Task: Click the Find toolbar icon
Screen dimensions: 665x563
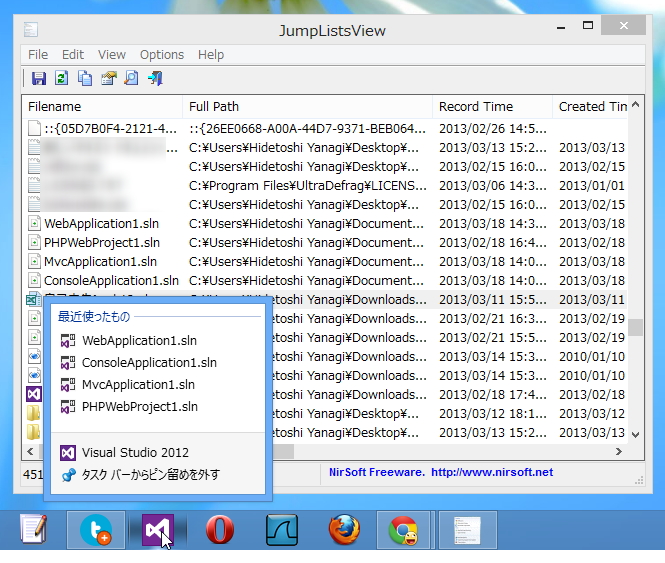Action: click(x=131, y=78)
